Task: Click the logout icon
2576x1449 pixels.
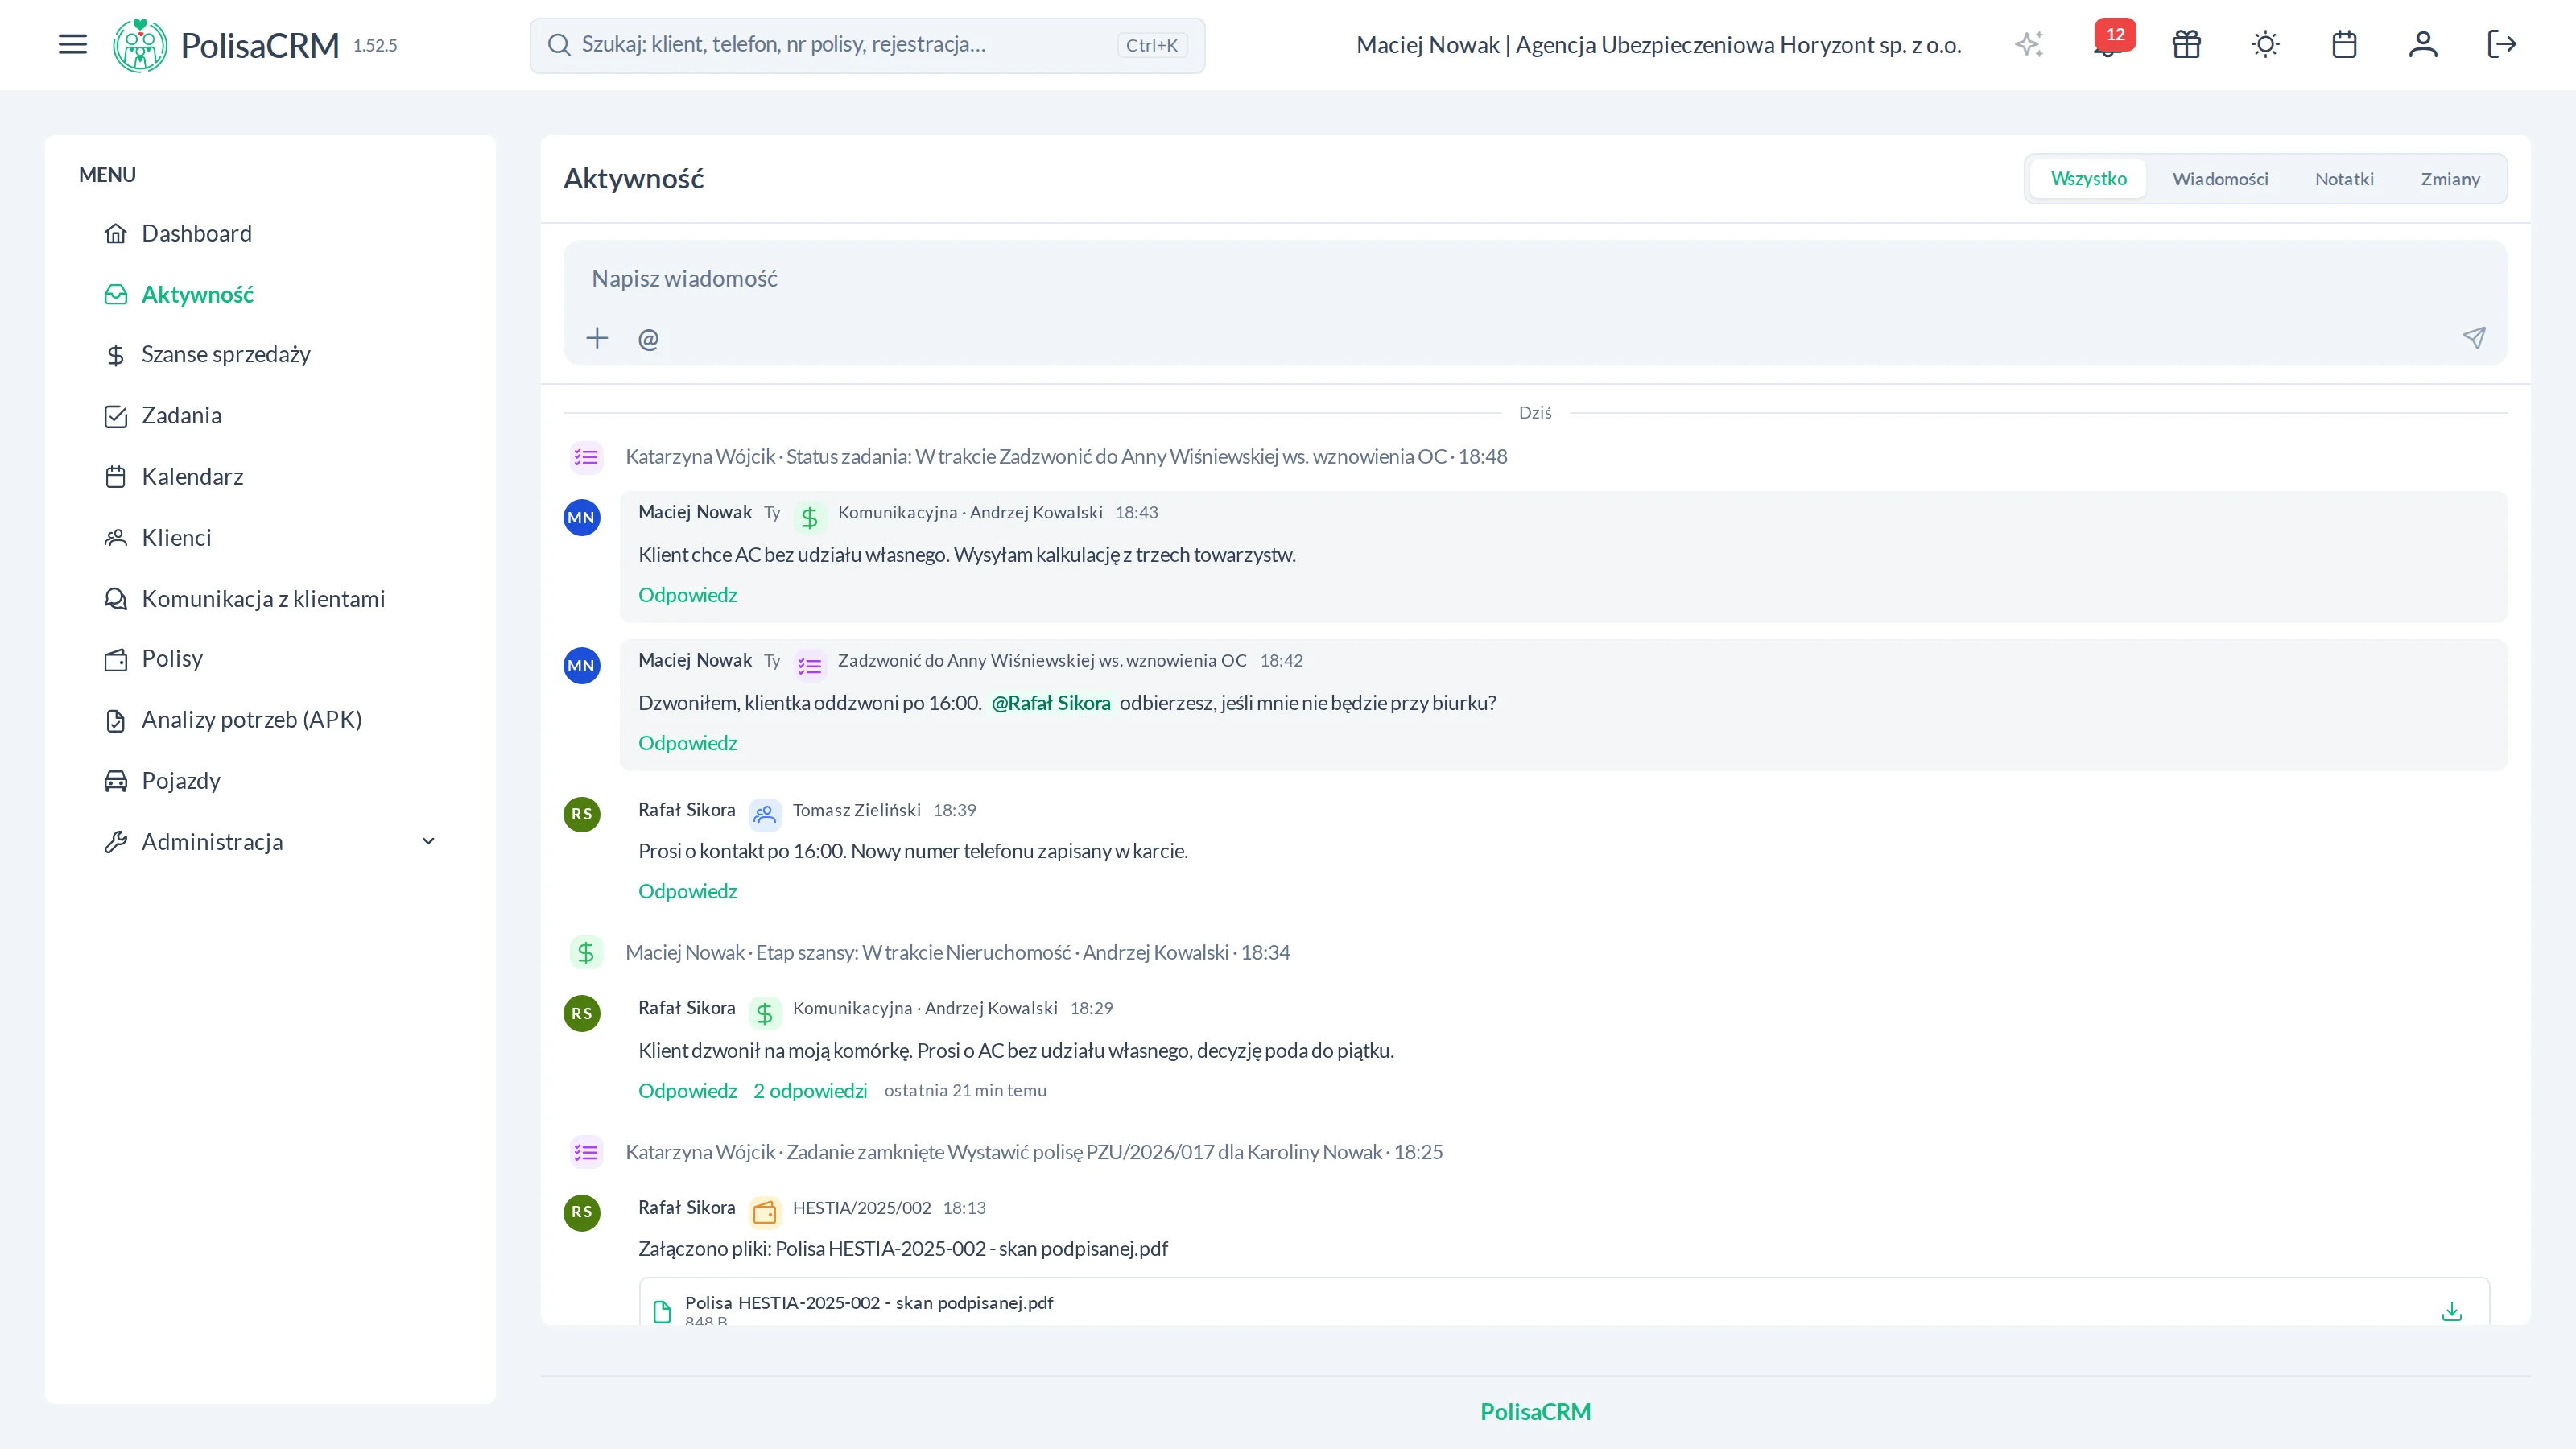Action: click(2502, 44)
